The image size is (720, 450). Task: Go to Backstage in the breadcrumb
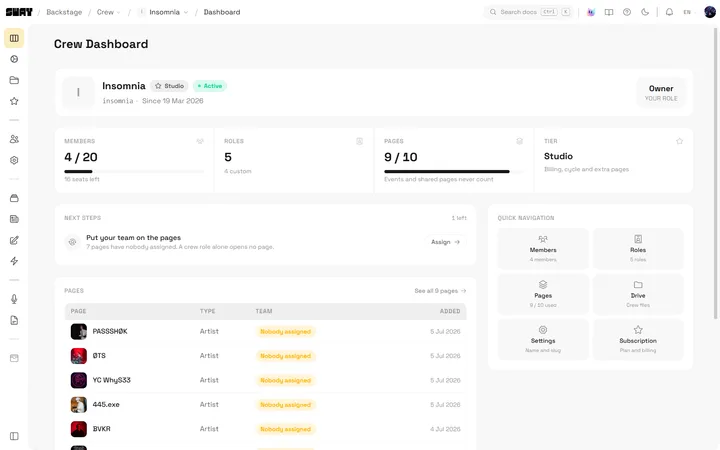click(64, 12)
